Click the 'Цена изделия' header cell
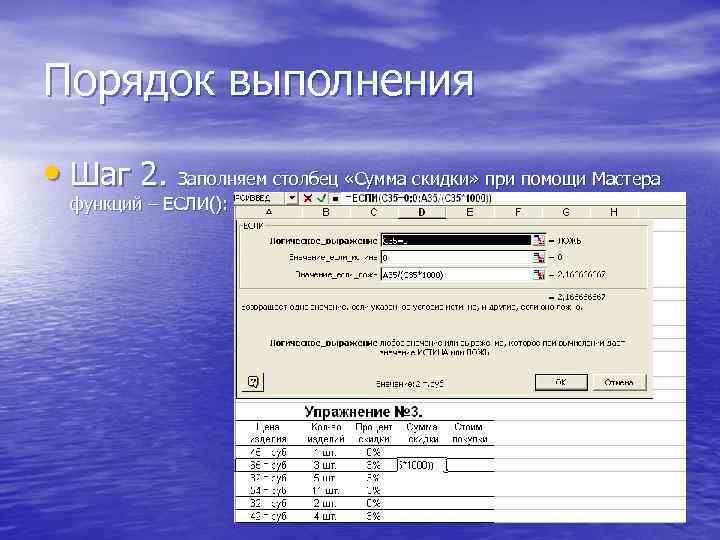The width and height of the screenshot is (720, 540). click(x=269, y=433)
